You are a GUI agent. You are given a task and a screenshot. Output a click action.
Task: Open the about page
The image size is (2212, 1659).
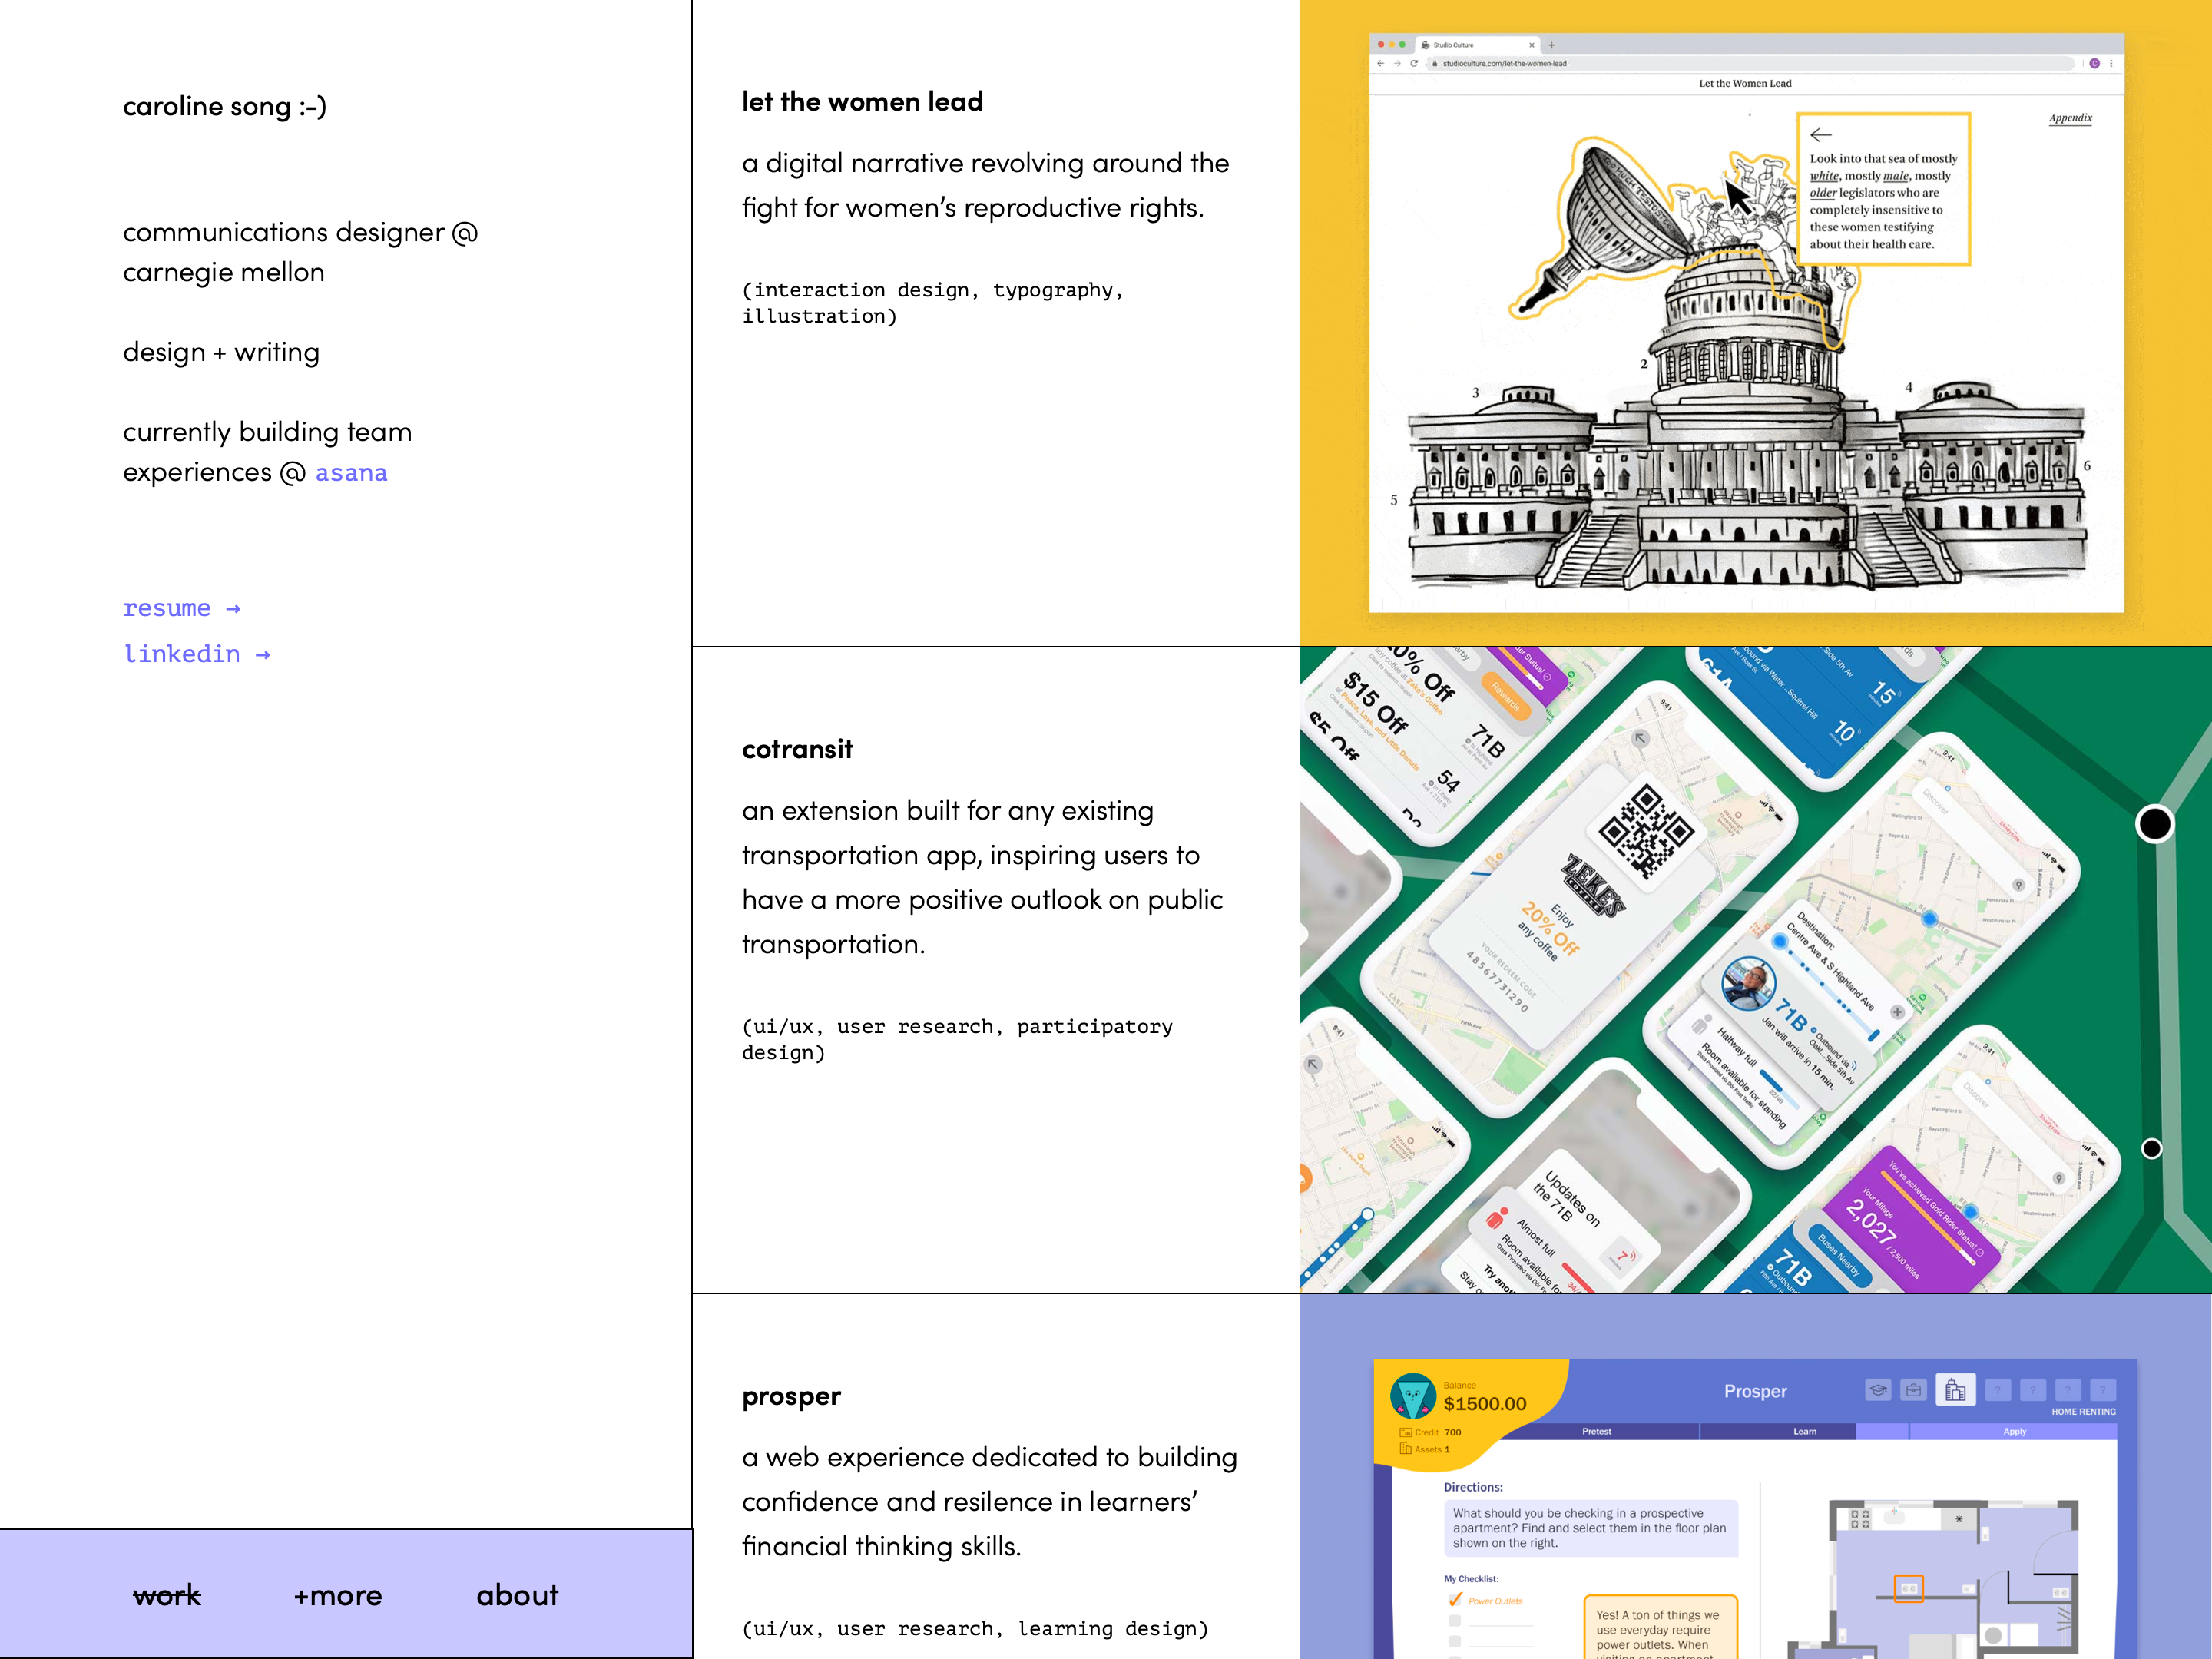[517, 1595]
